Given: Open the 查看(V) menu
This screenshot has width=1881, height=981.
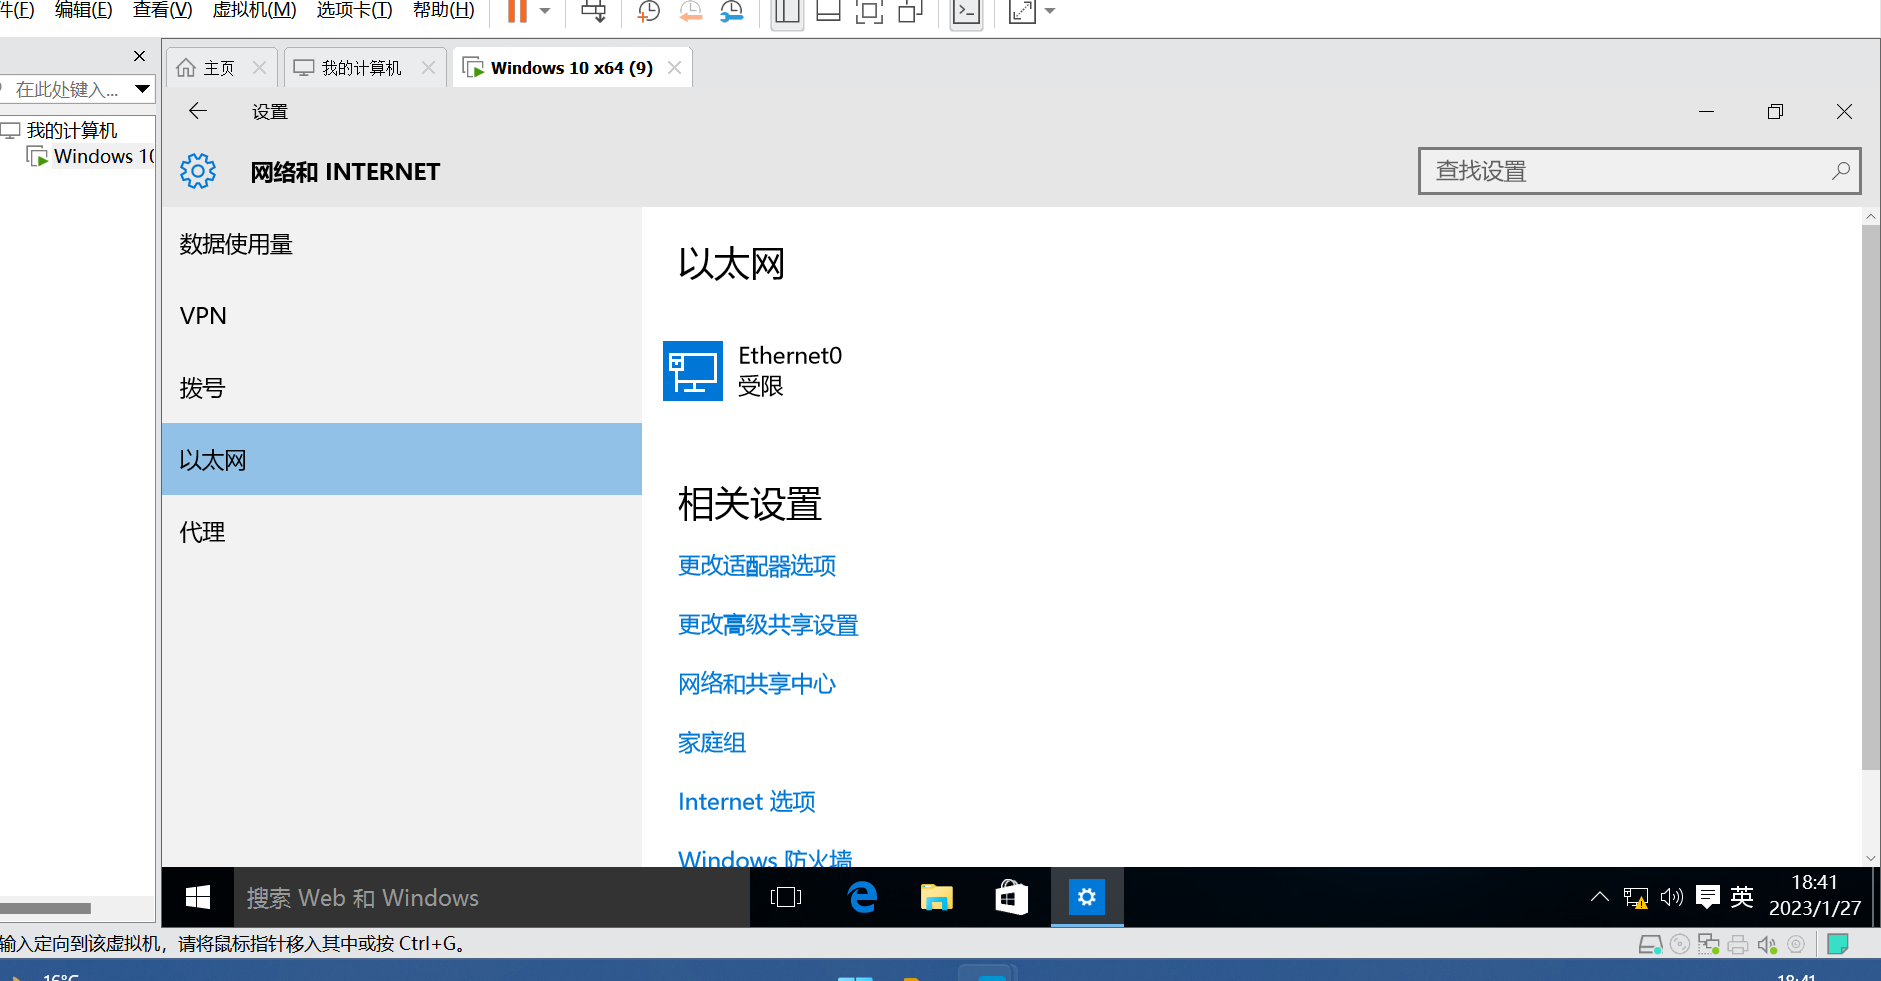Looking at the screenshot, I should [x=163, y=10].
